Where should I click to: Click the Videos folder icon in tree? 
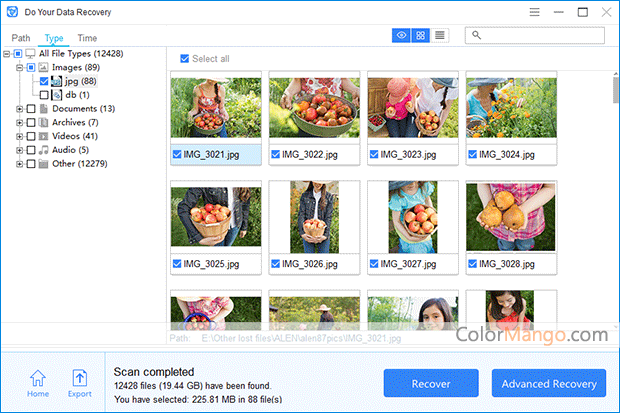point(43,136)
